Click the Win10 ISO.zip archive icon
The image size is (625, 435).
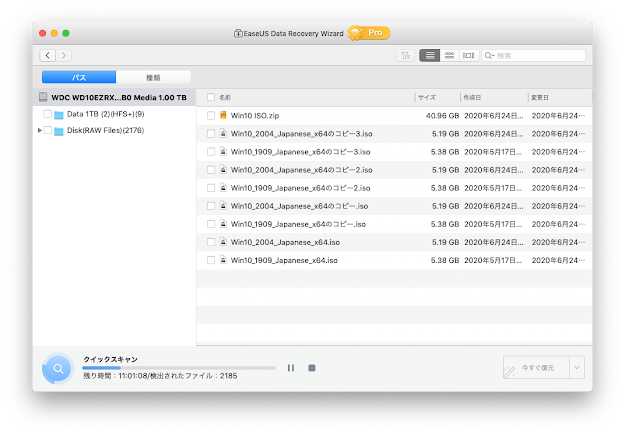point(223,115)
